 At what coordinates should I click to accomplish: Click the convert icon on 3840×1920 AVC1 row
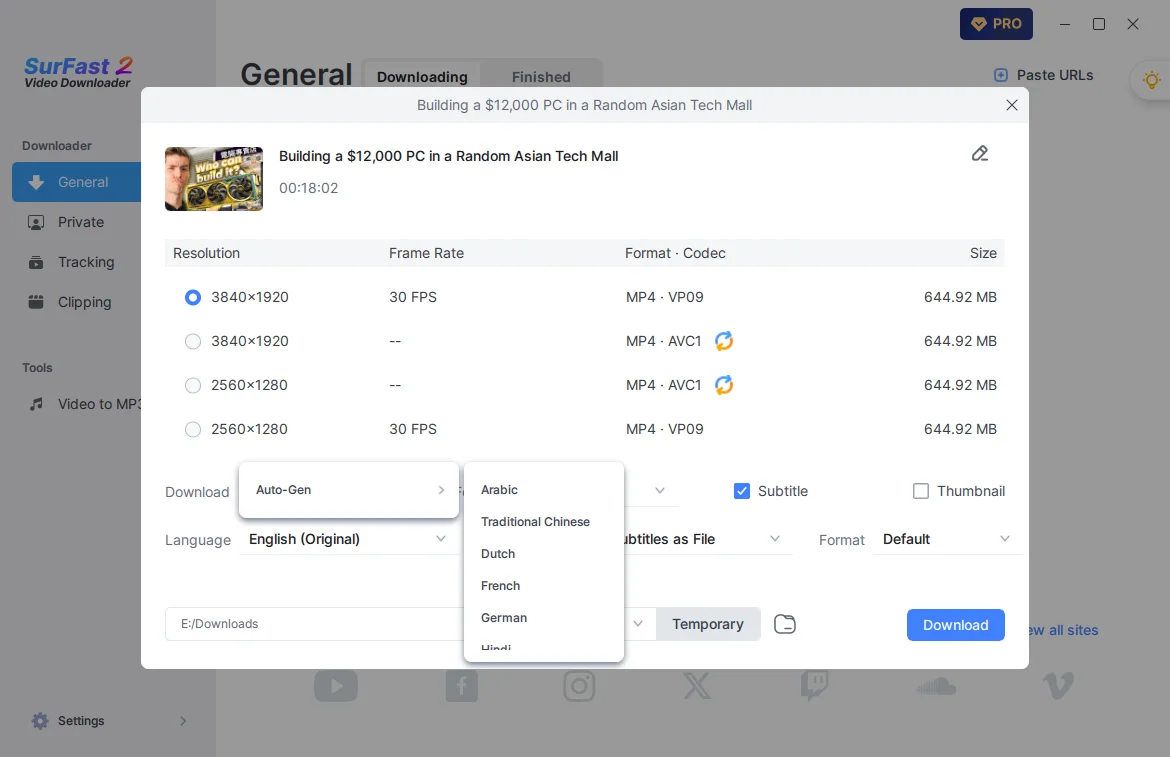[724, 341]
